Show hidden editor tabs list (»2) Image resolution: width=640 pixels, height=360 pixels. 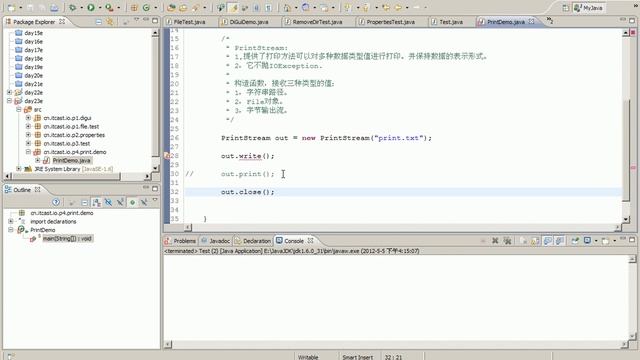[549, 20]
